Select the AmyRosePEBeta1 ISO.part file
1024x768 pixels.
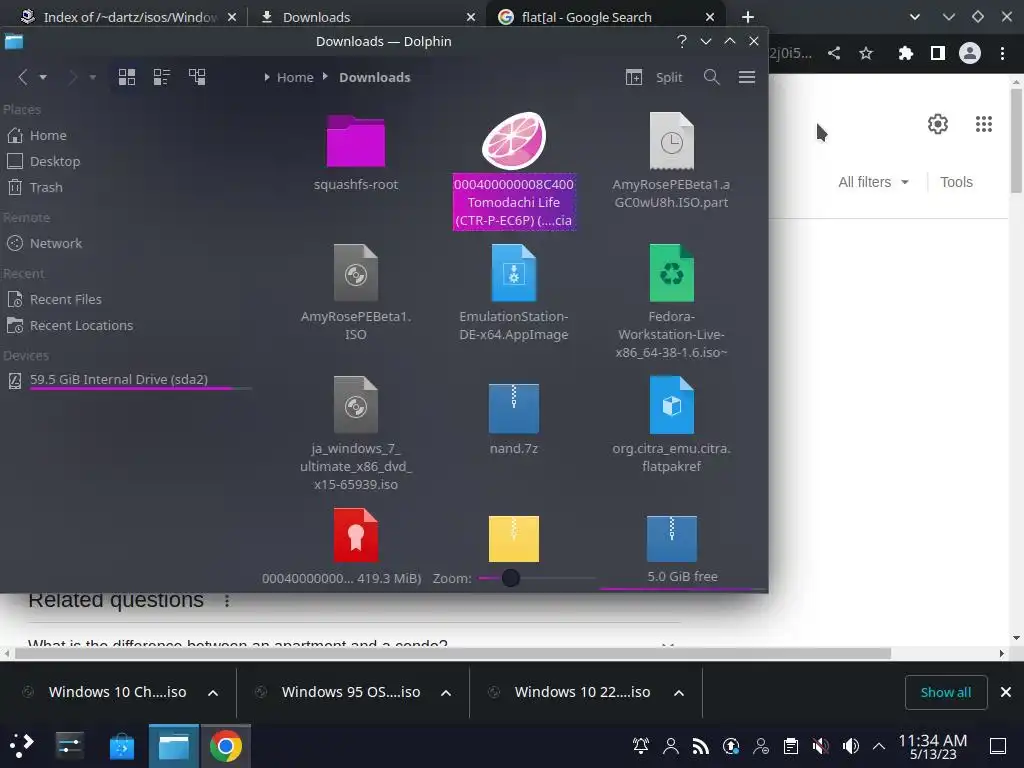(x=671, y=161)
